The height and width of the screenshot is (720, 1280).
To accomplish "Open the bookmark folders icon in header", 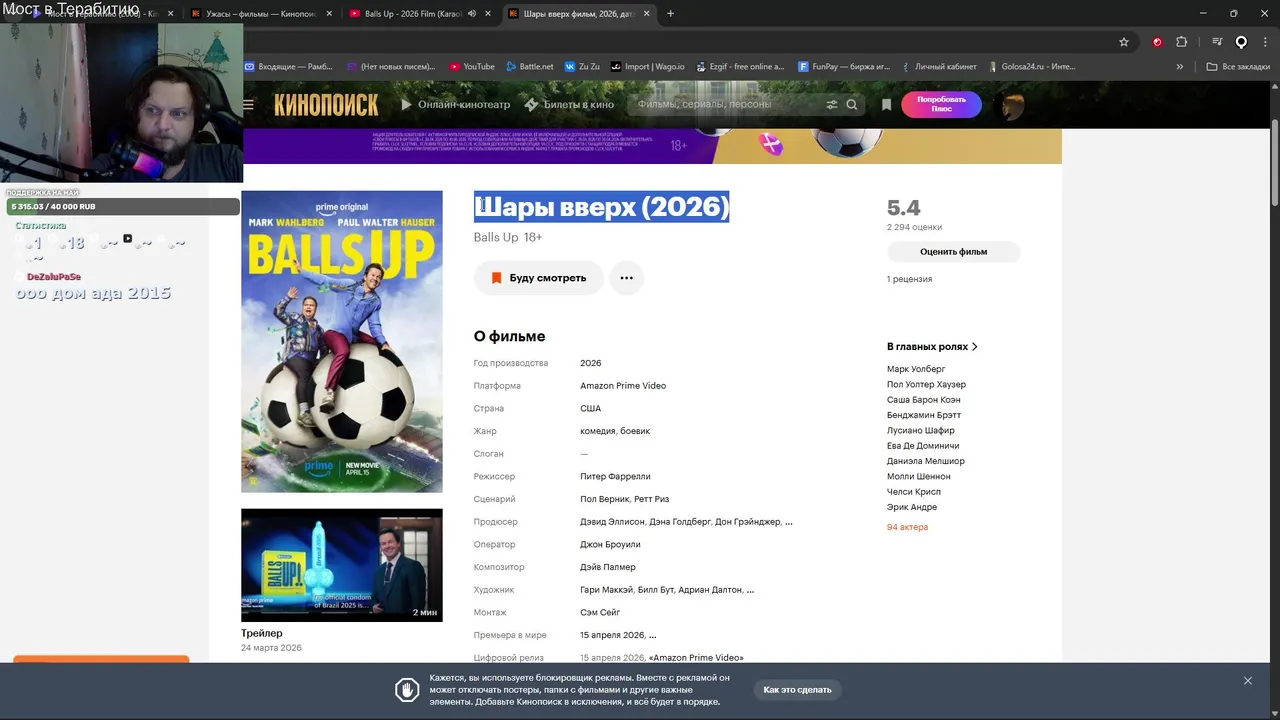I will pyautogui.click(x=886, y=104).
